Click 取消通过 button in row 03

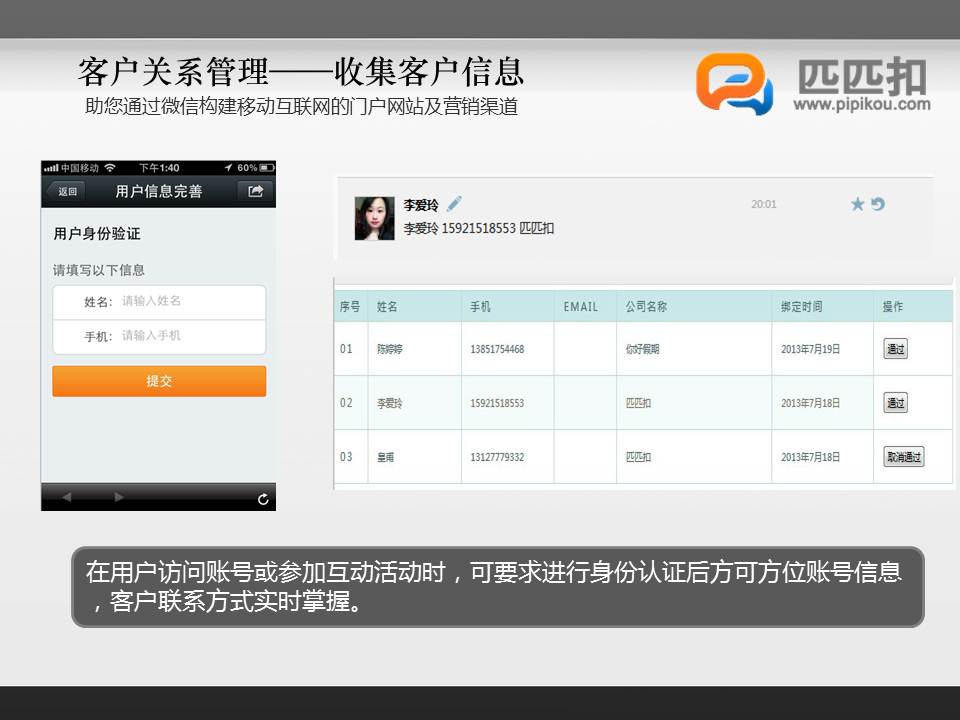pyautogui.click(x=903, y=457)
